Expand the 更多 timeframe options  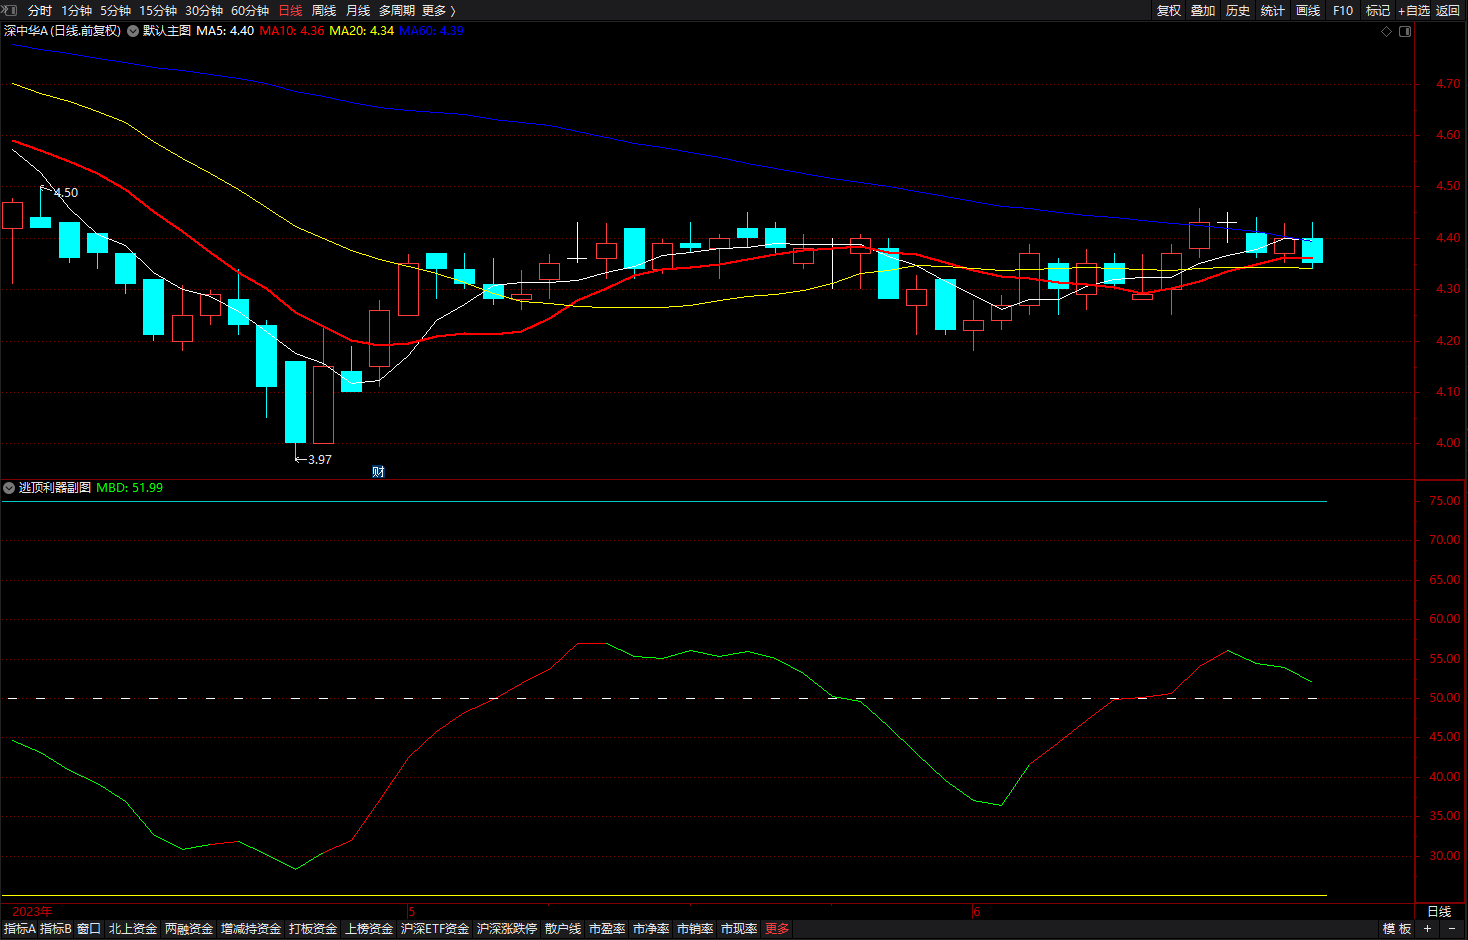click(x=438, y=10)
